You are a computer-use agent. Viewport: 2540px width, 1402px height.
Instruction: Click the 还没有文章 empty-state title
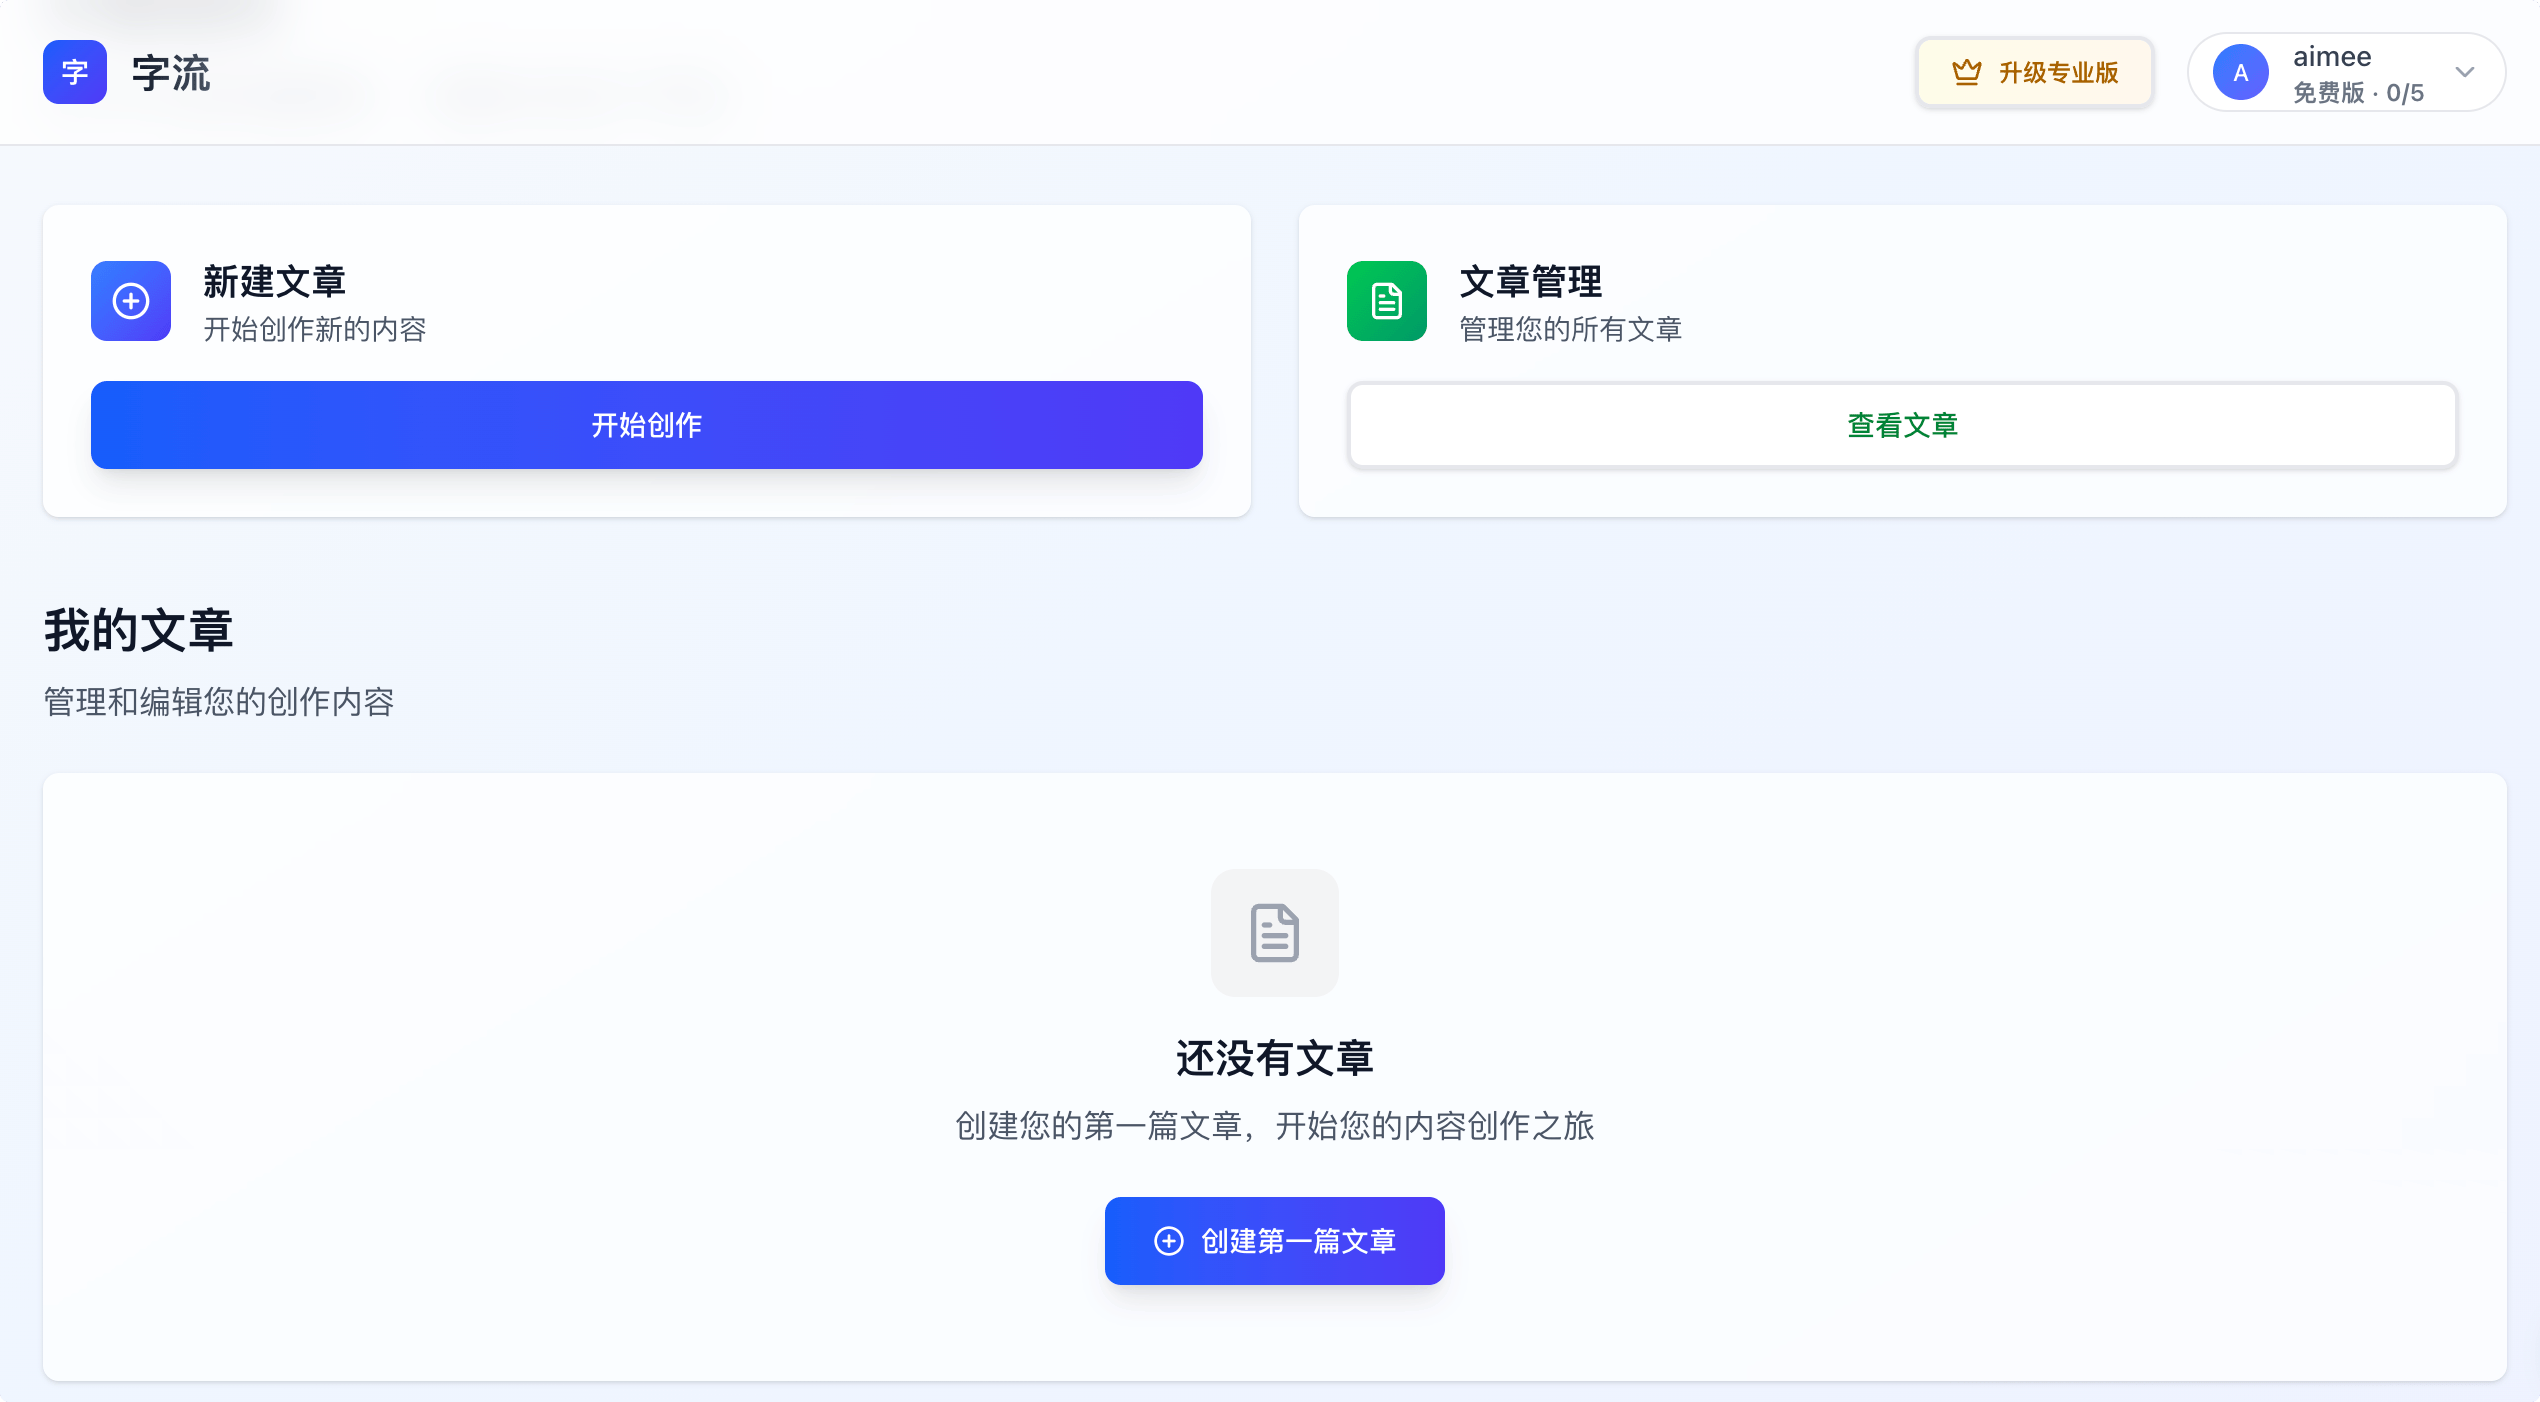click(x=1274, y=1059)
